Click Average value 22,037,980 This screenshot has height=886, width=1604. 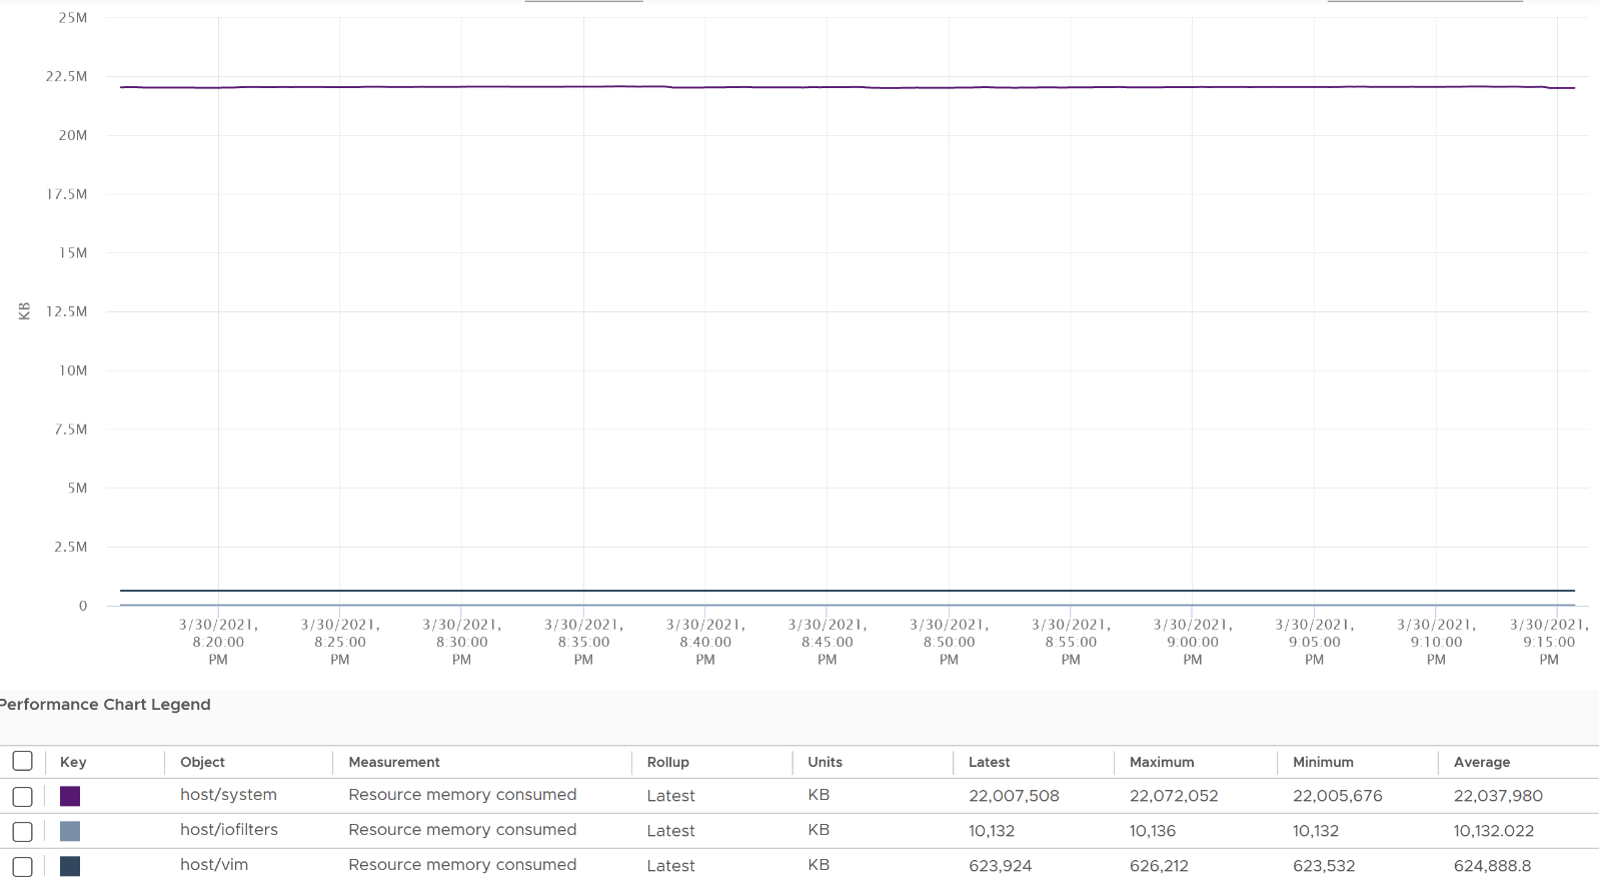point(1498,796)
